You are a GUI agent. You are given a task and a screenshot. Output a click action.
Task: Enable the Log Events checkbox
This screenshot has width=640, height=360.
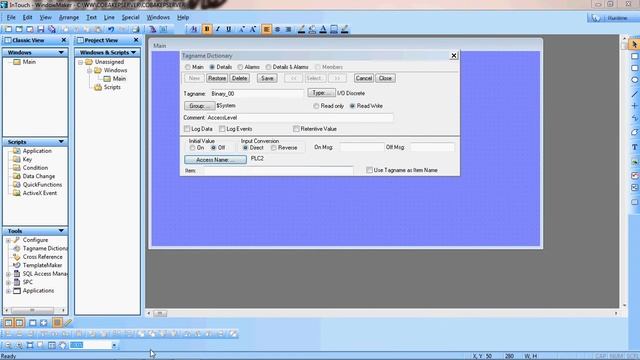point(222,129)
